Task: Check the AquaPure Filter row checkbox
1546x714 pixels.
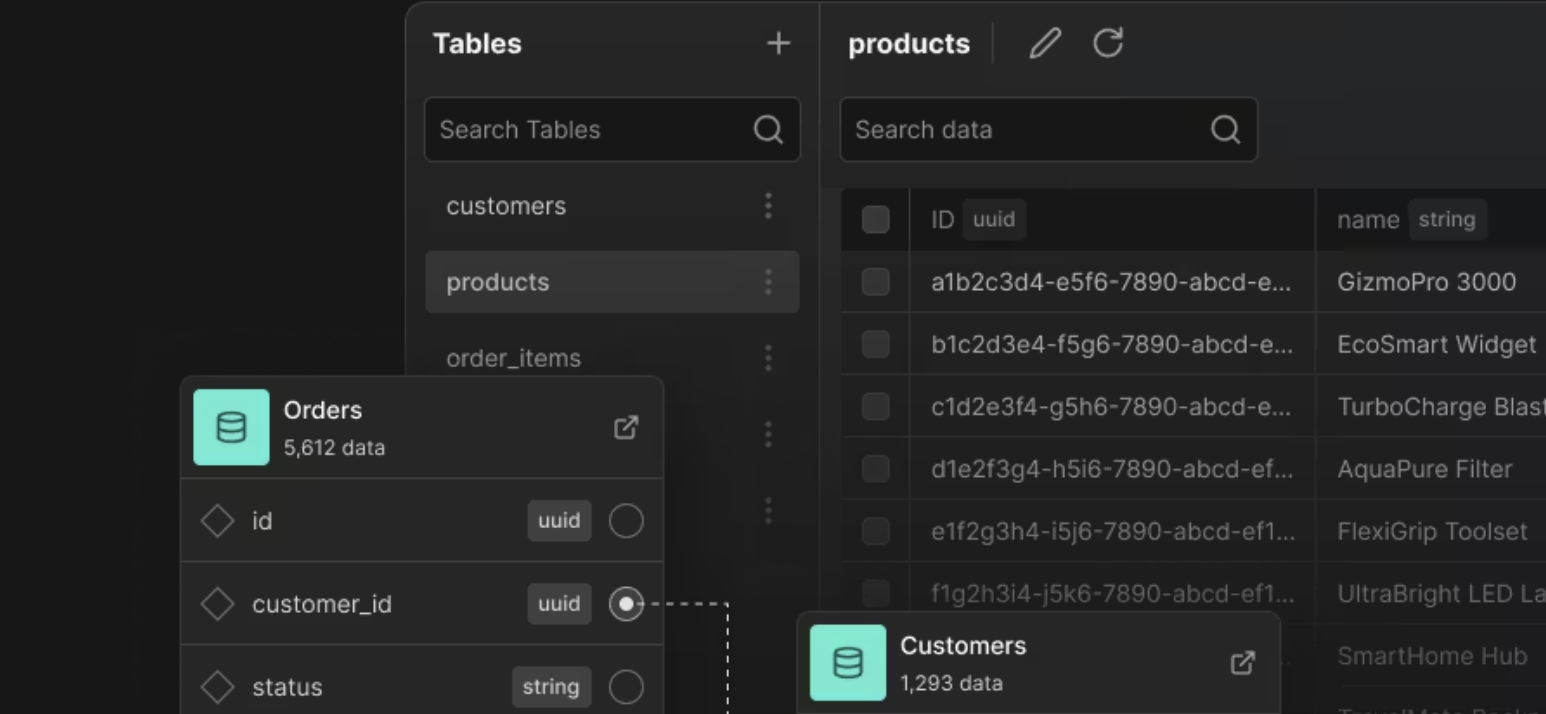Action: point(875,469)
